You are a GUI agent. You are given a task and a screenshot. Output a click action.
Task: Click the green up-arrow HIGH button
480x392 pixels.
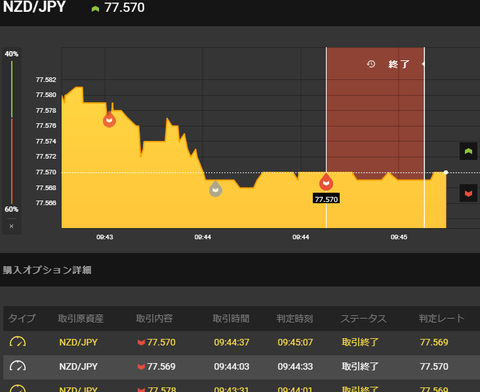(x=468, y=151)
